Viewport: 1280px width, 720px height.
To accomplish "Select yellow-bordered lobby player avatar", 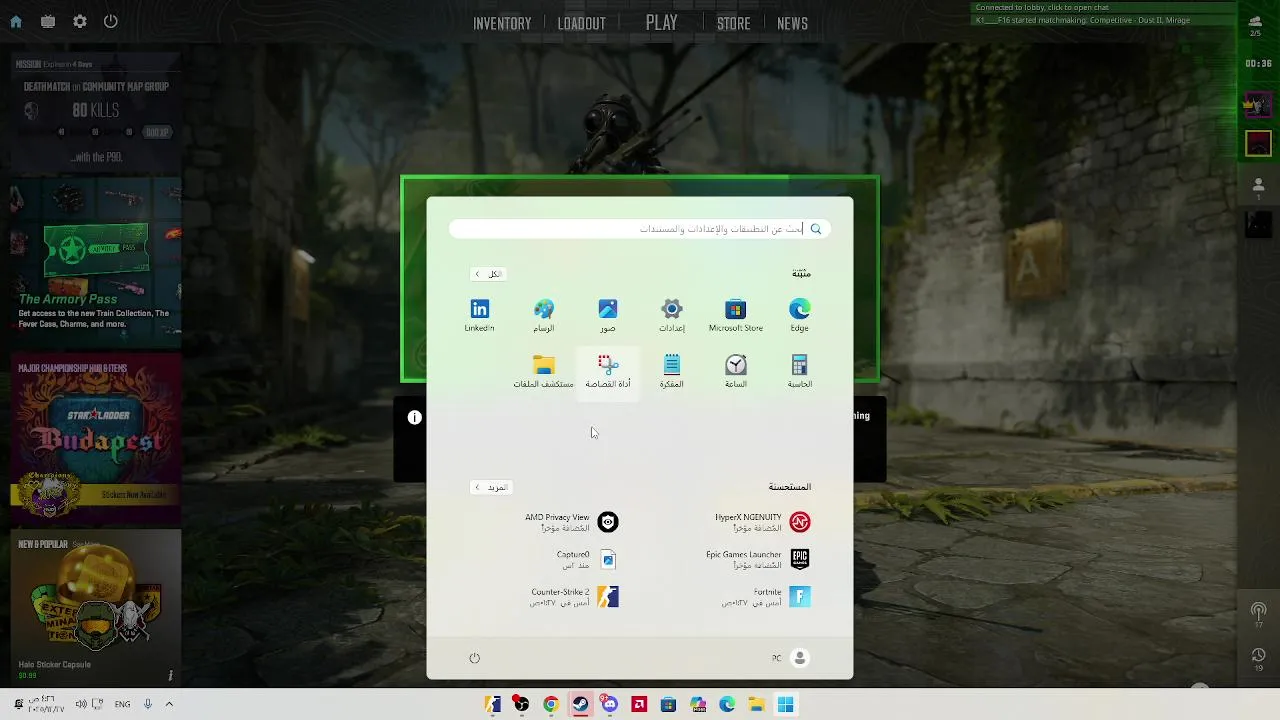I will pyautogui.click(x=1258, y=143).
